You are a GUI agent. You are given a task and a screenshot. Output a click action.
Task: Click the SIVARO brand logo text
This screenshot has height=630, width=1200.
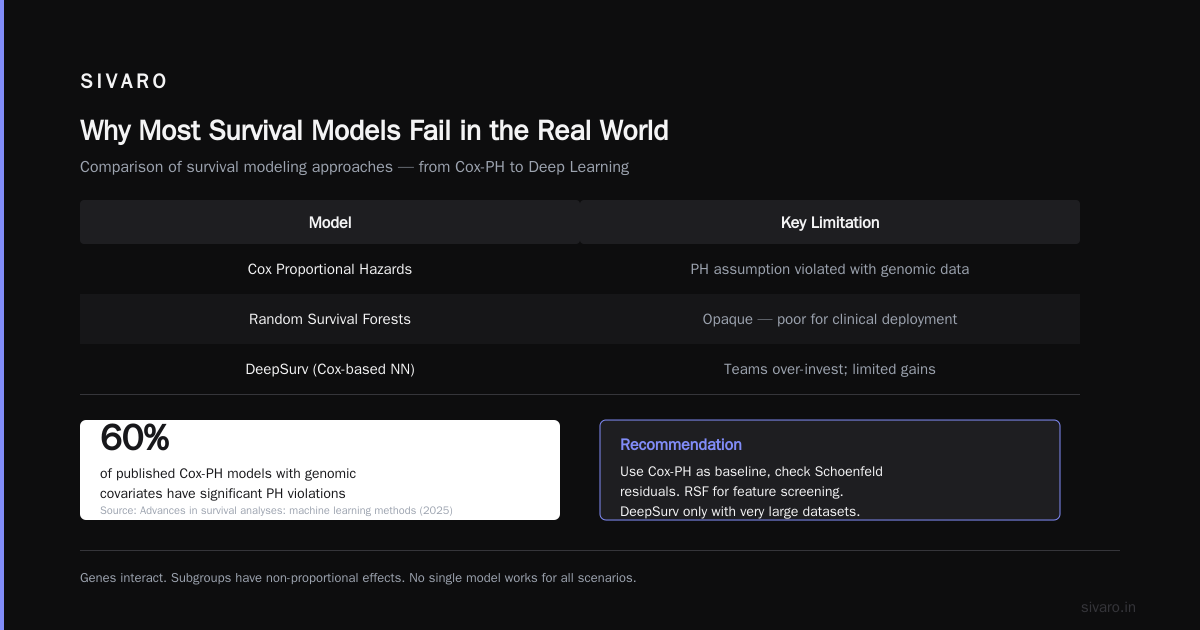click(x=124, y=82)
